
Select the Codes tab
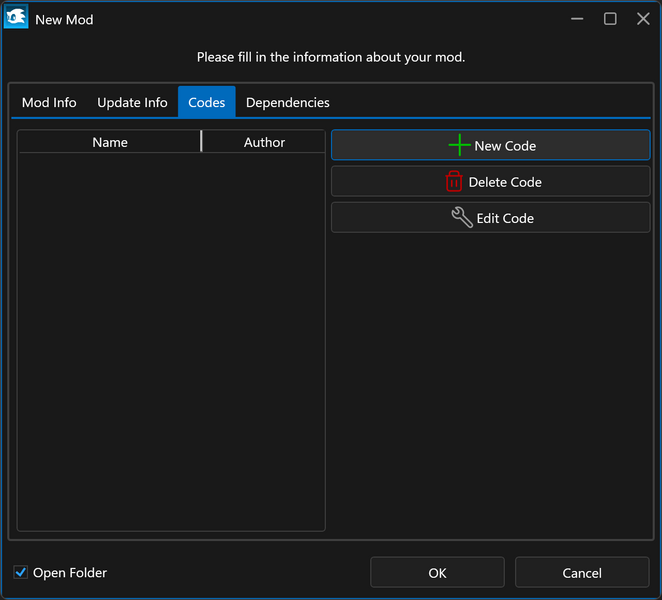click(x=207, y=102)
